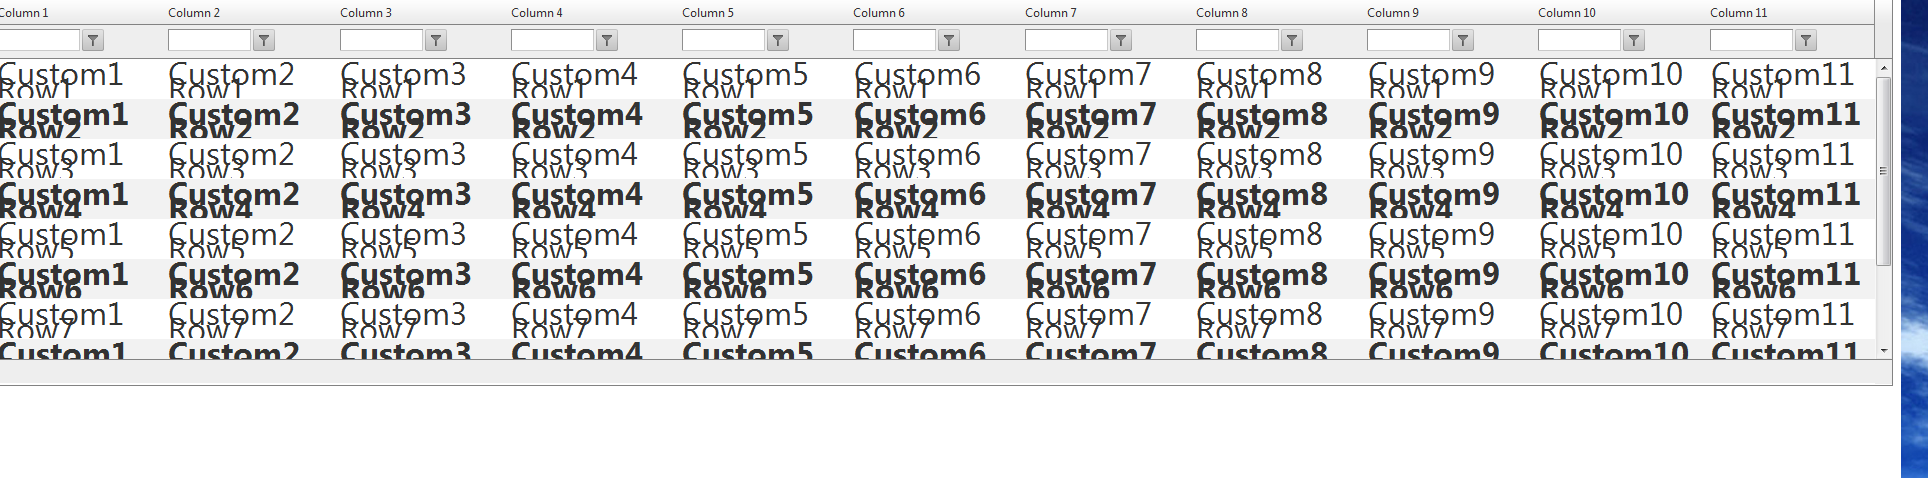Sort by the Column 5 header

tap(708, 13)
